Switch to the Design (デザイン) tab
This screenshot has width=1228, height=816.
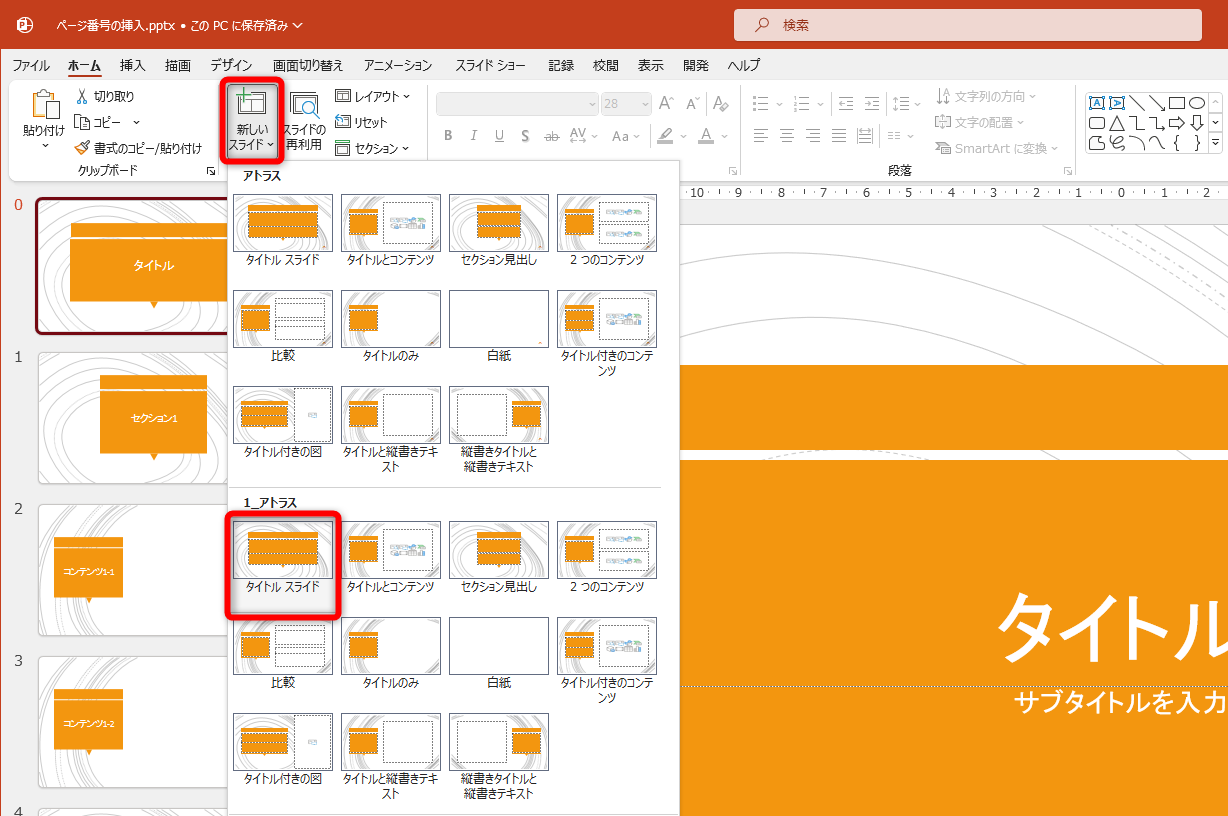(x=231, y=65)
